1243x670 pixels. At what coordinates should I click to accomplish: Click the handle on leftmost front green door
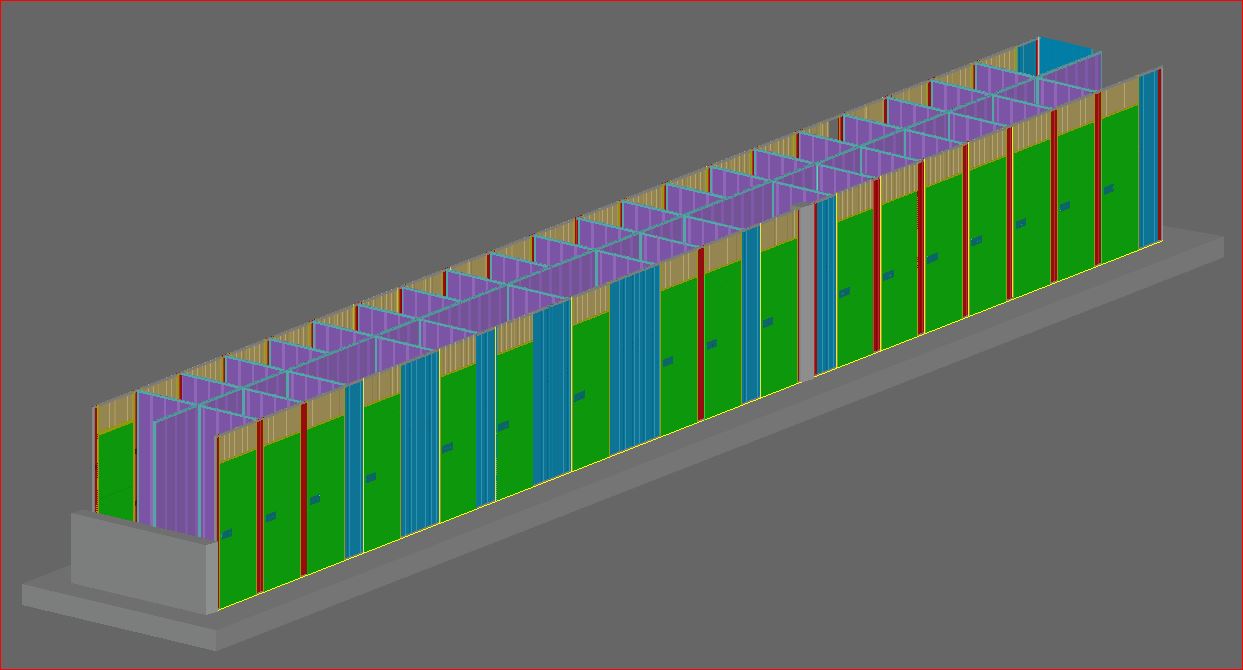(x=226, y=534)
